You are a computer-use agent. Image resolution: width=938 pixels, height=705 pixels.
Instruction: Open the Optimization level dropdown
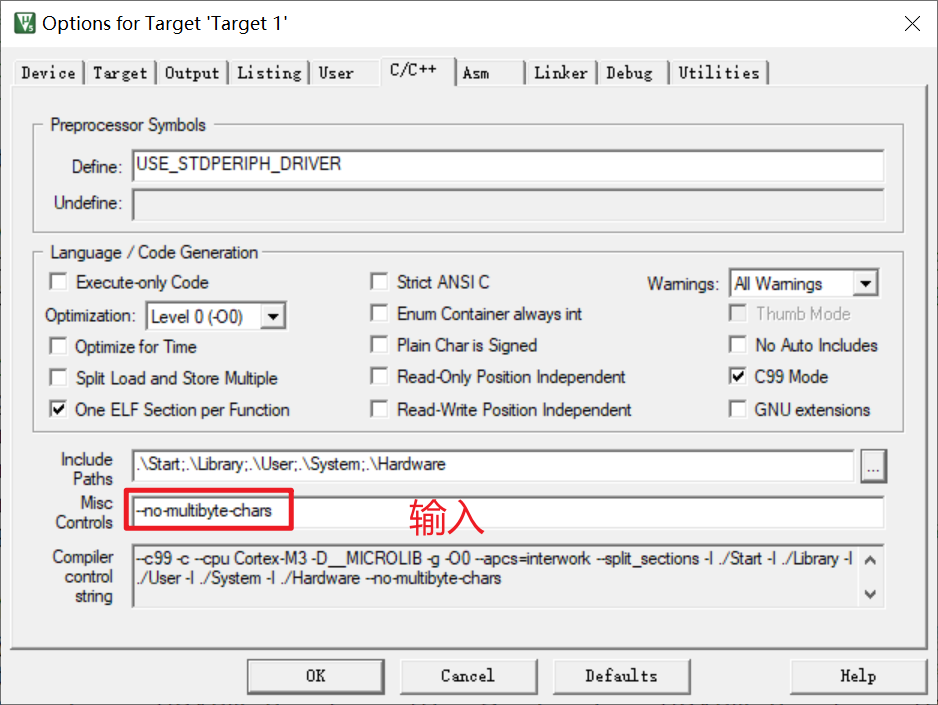[273, 316]
